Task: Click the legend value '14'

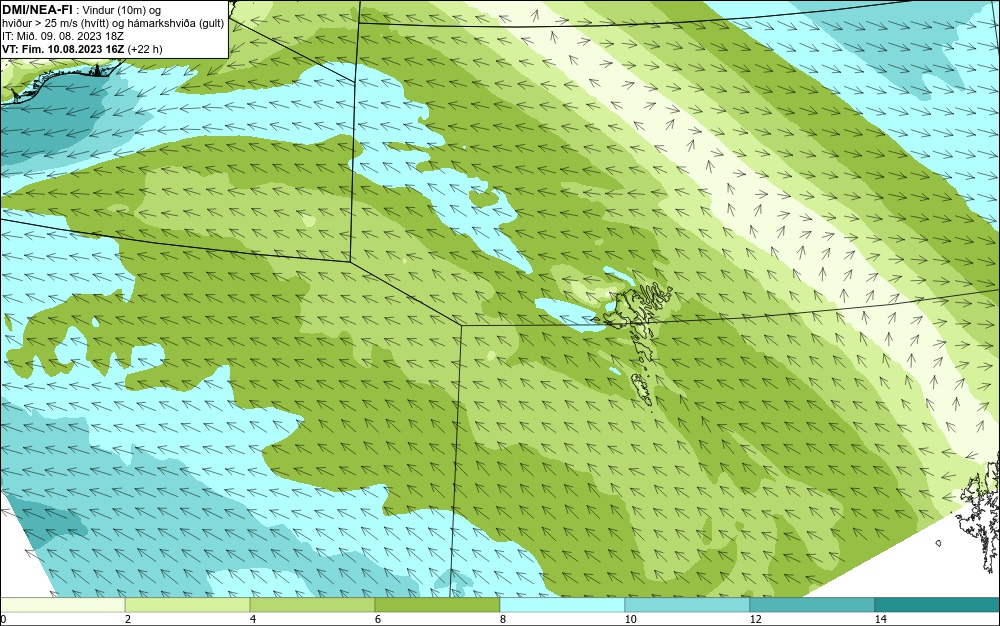Action: coord(880,619)
